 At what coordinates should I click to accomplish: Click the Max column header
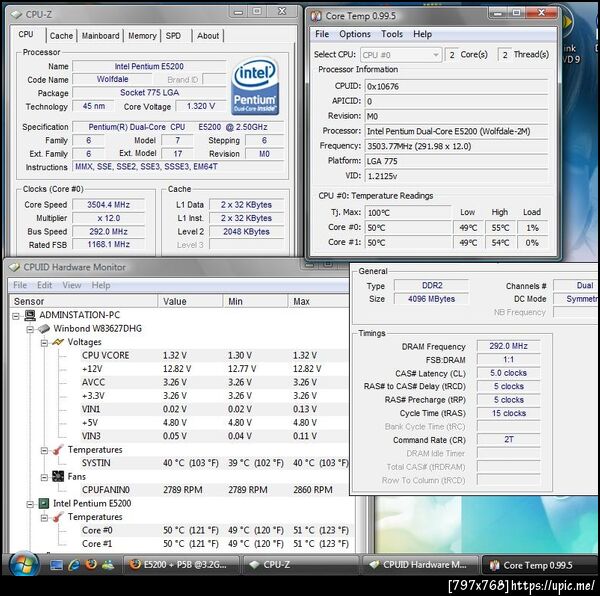pyautogui.click(x=318, y=301)
